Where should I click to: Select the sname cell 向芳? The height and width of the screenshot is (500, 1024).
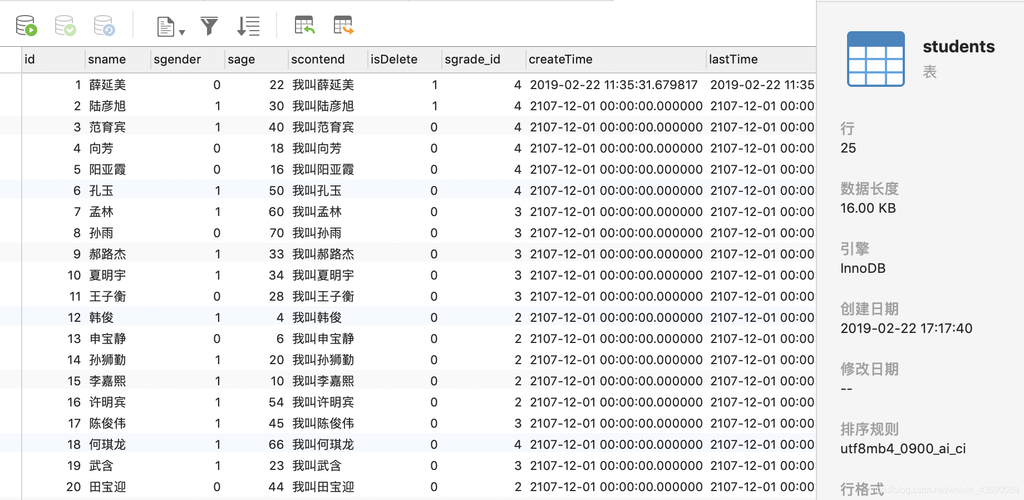pos(101,148)
